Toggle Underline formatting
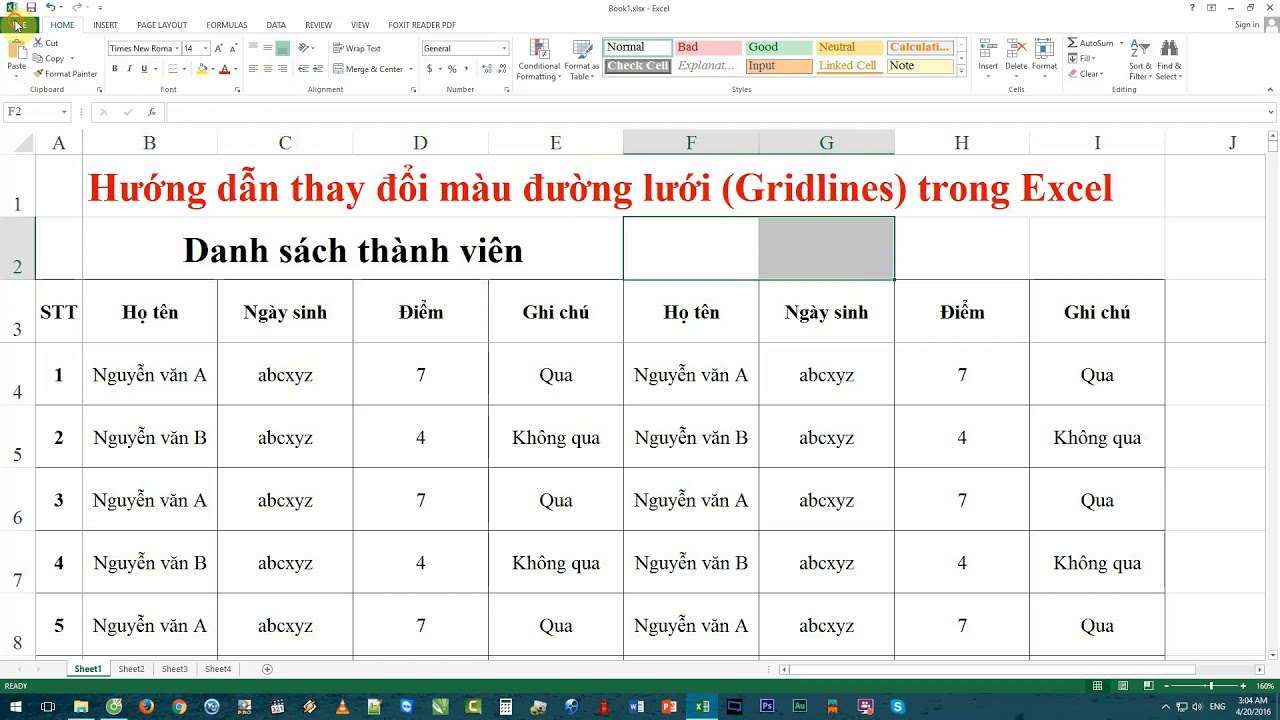The height and width of the screenshot is (720, 1280). [144, 69]
